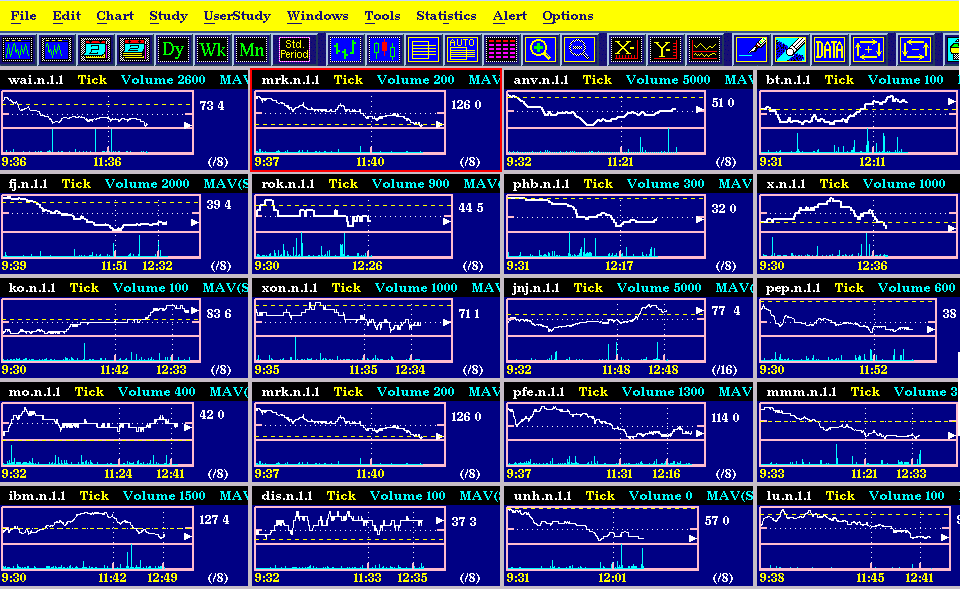This screenshot has height=589, width=960.
Task: Click the jnj.n.1.1 symbol title
Action: click(536, 288)
